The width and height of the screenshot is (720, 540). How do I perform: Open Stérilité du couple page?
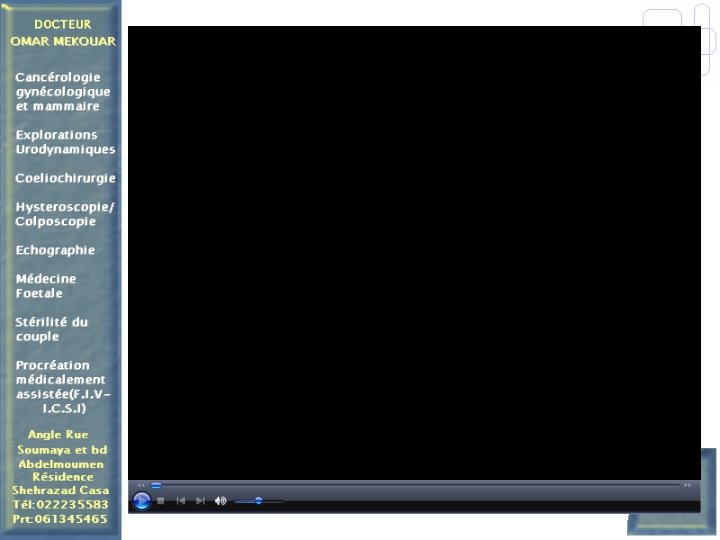coord(51,329)
